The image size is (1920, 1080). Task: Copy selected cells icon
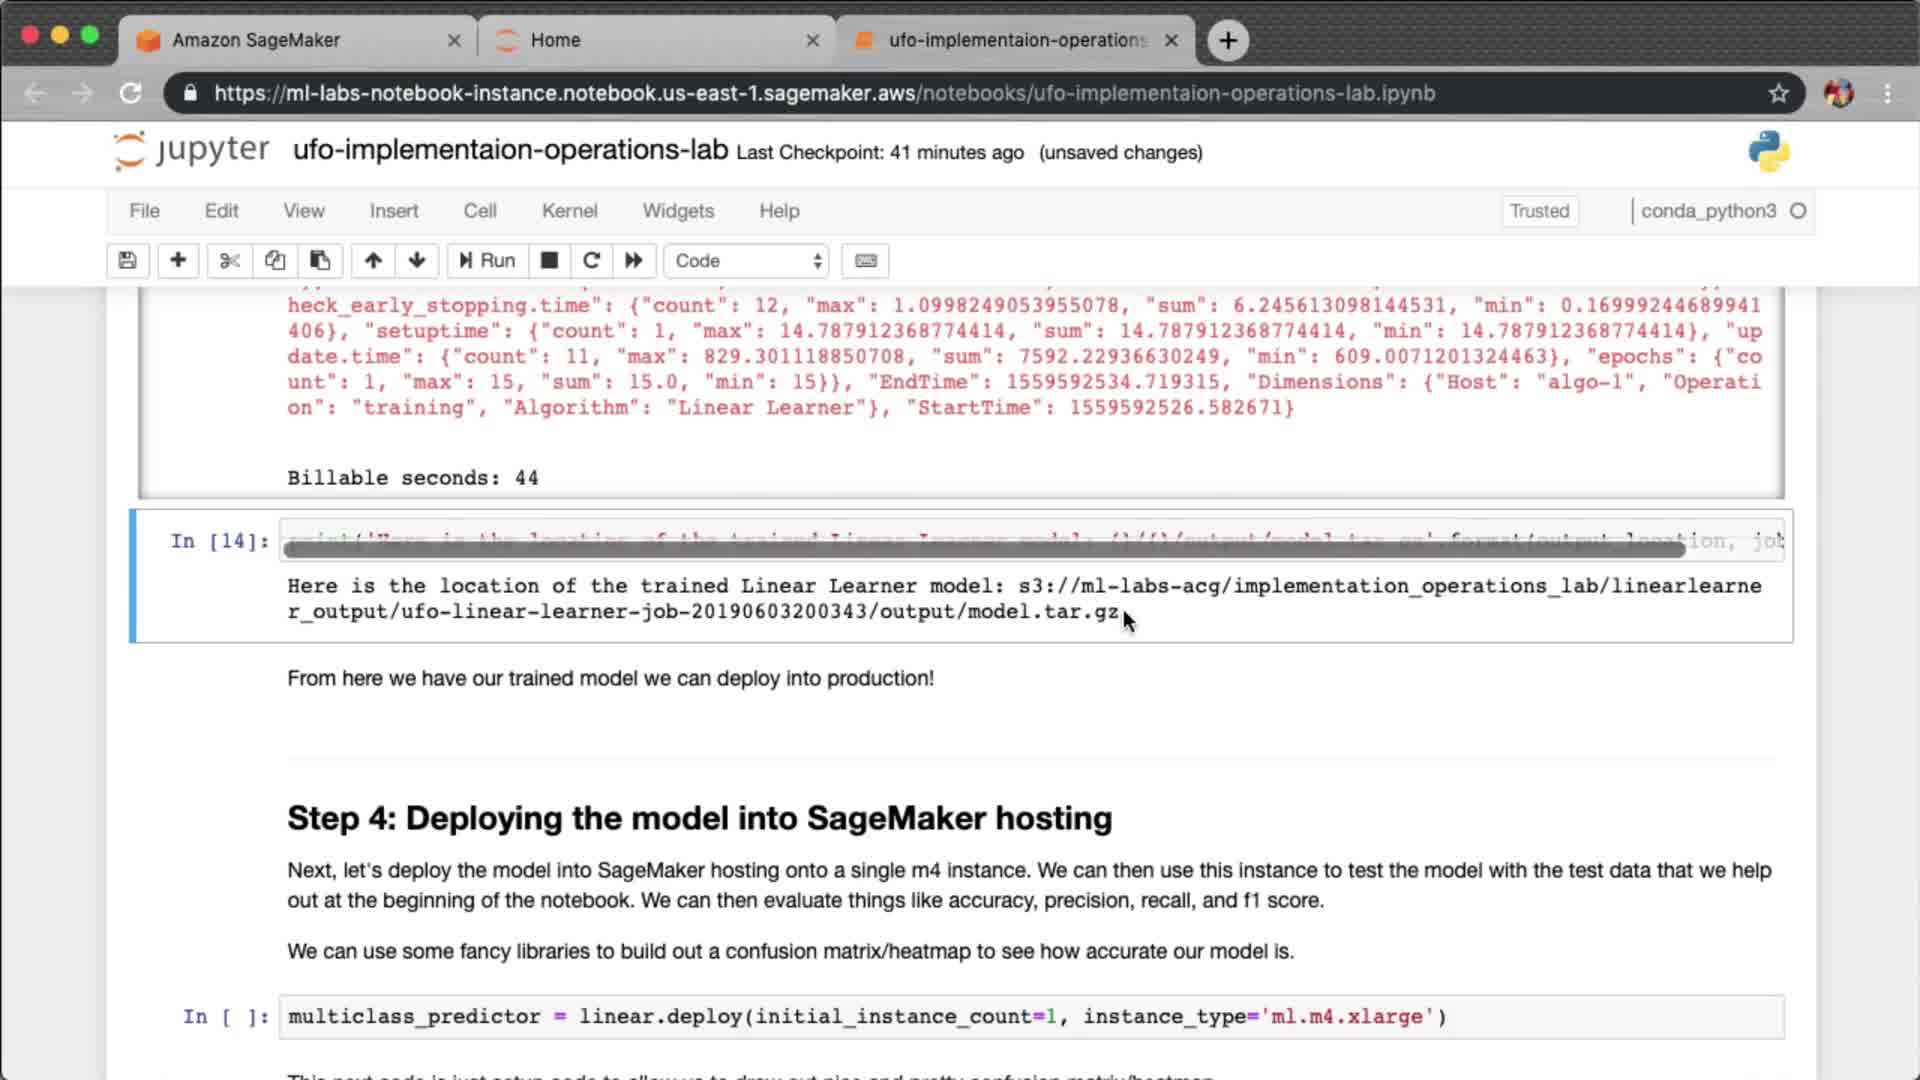coord(274,261)
